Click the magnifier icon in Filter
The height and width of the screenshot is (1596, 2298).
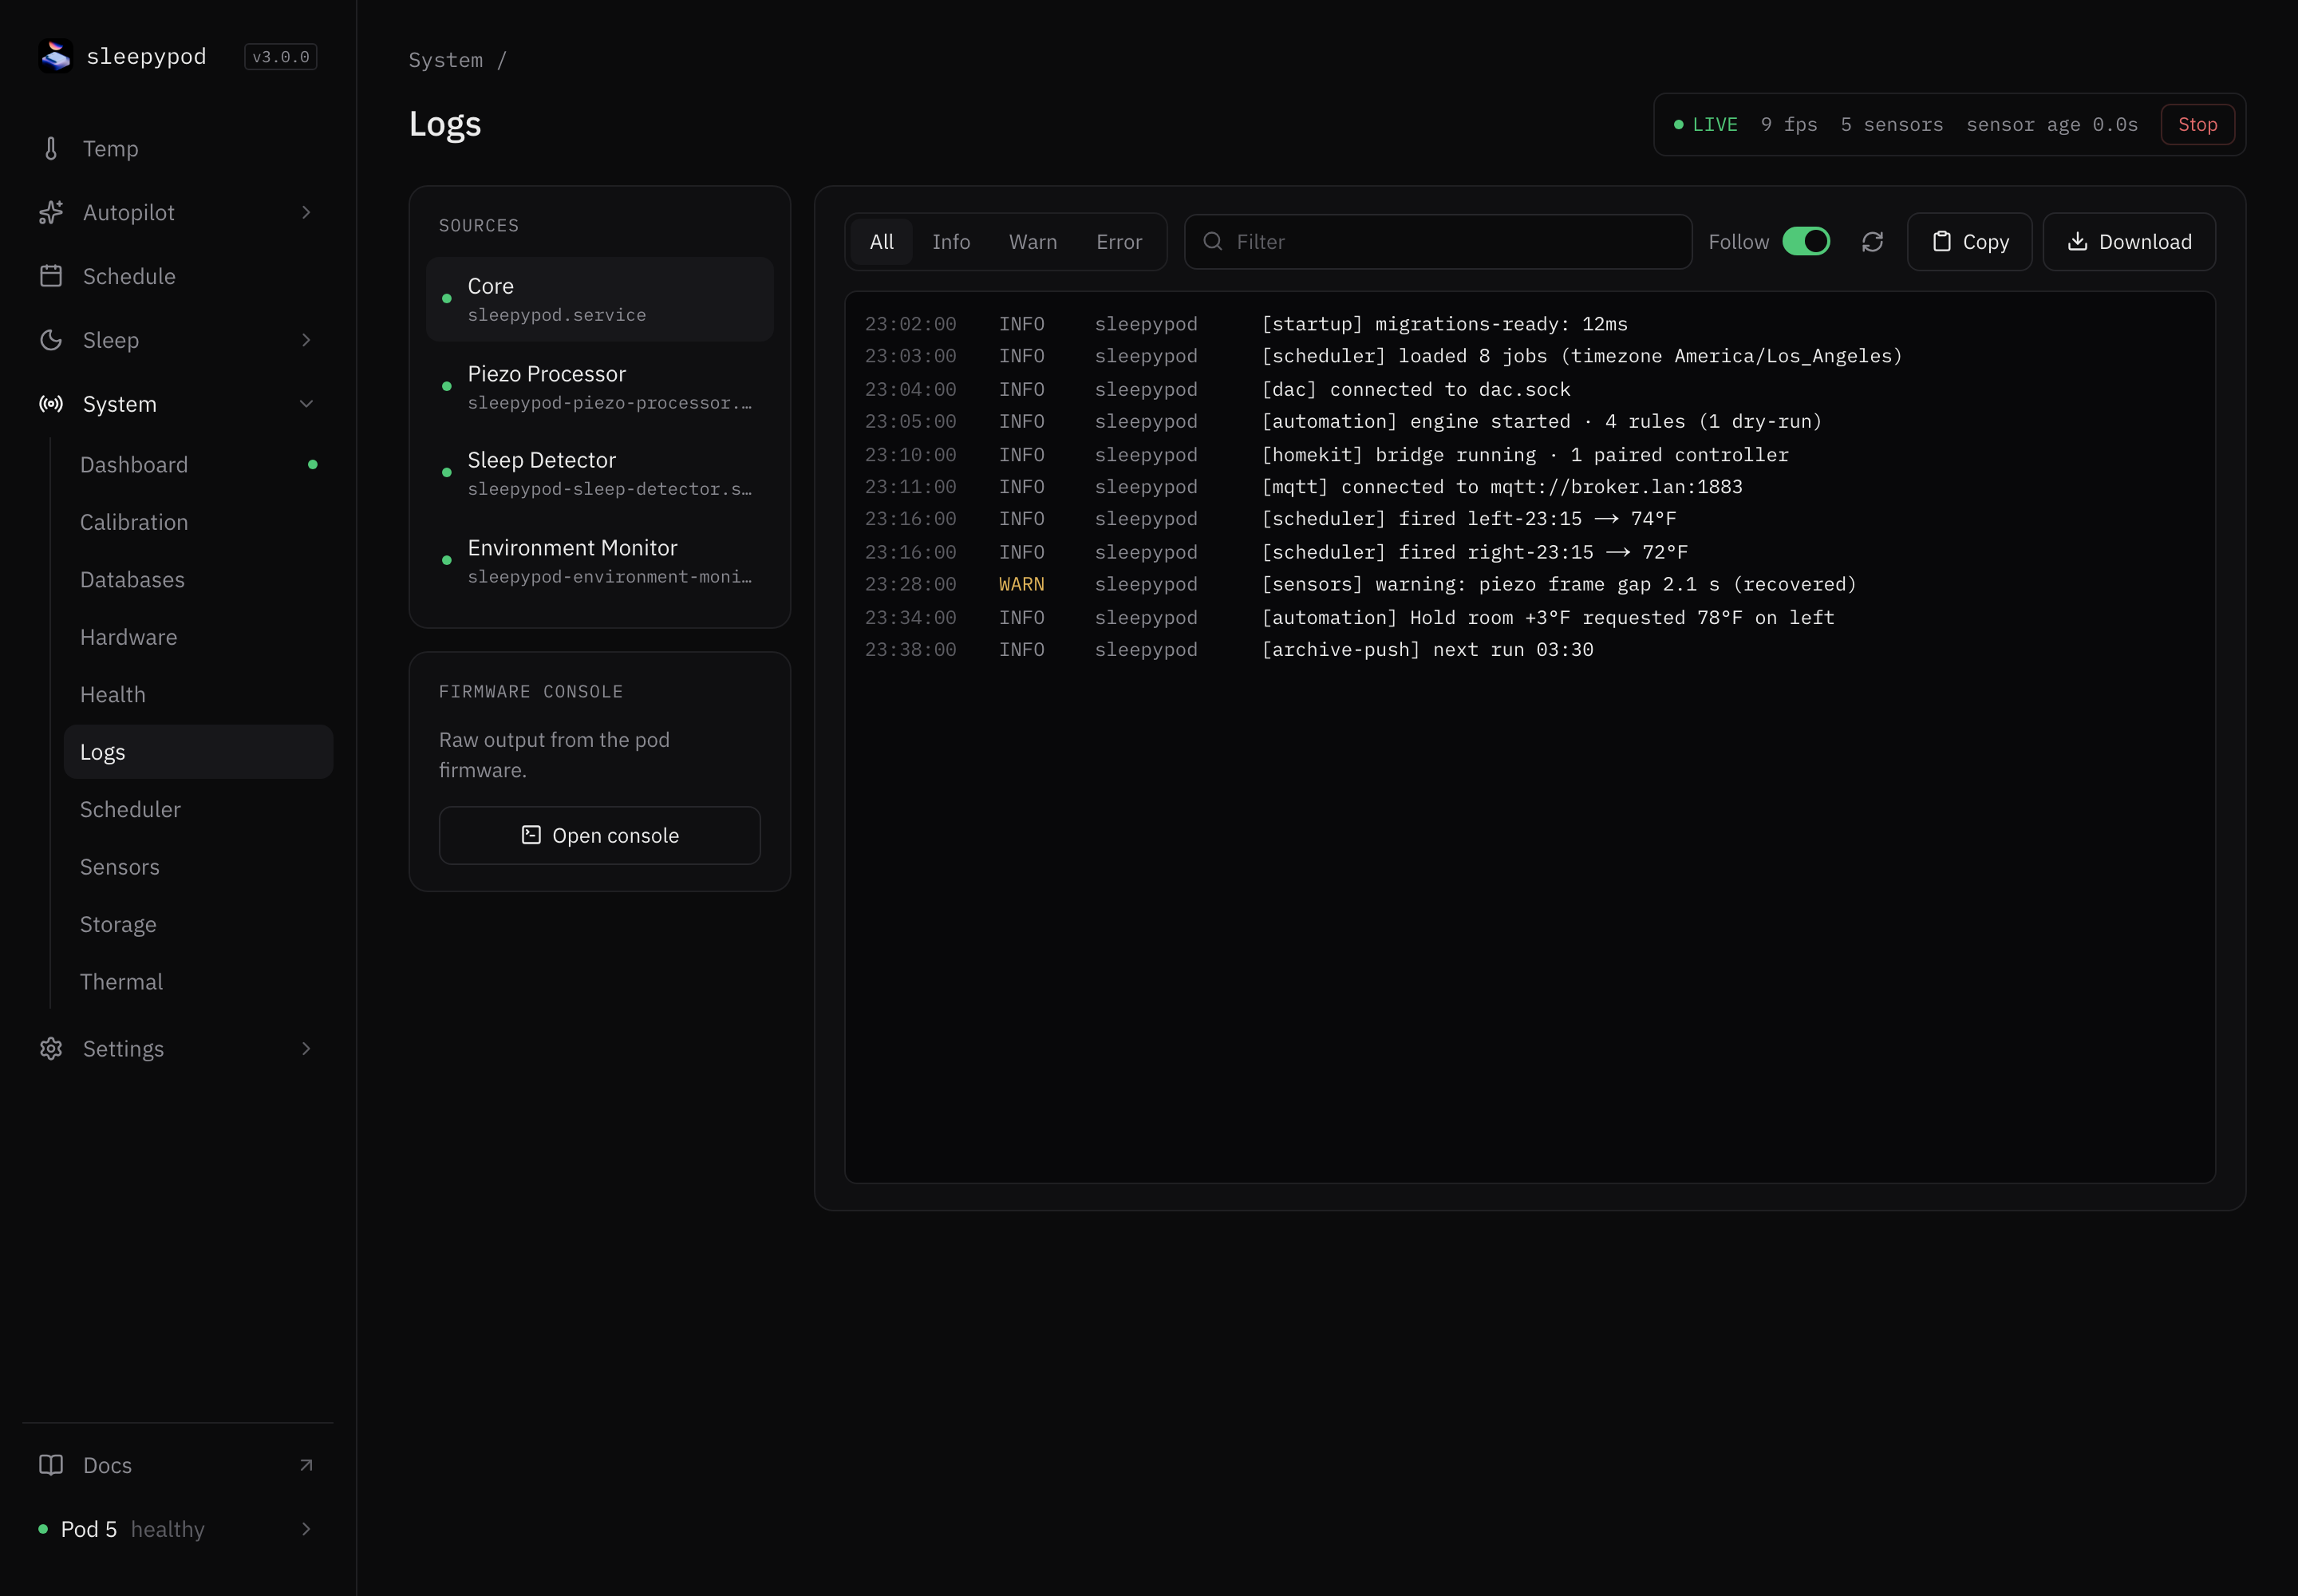pyautogui.click(x=1212, y=241)
